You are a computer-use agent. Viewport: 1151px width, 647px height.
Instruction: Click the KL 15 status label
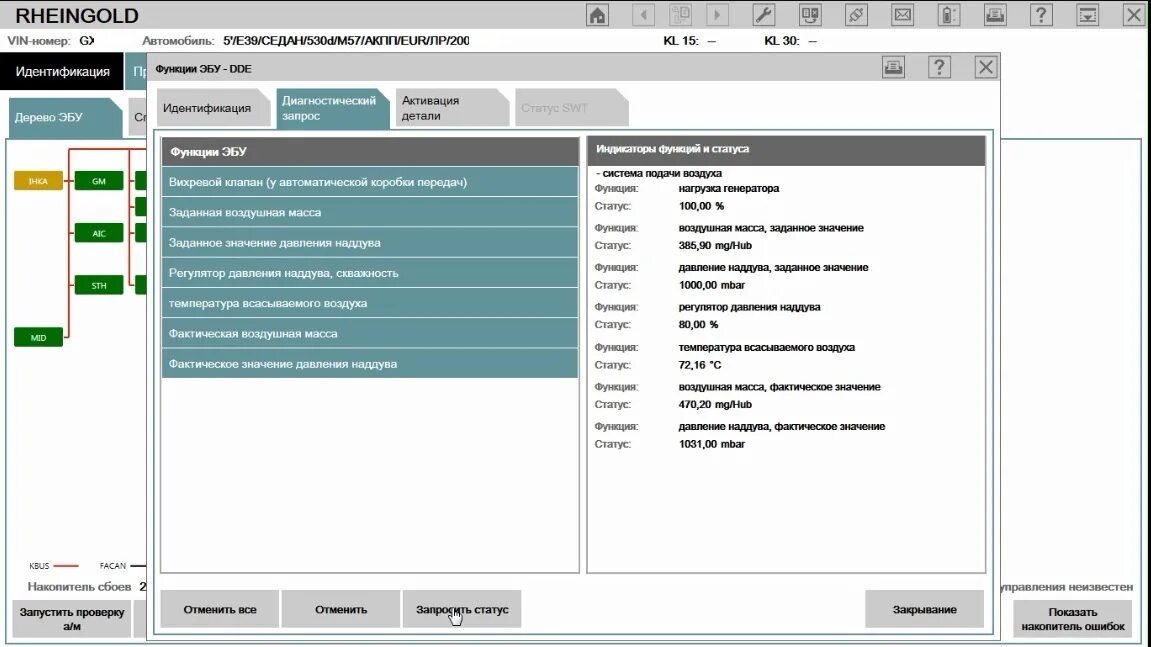click(x=680, y=40)
